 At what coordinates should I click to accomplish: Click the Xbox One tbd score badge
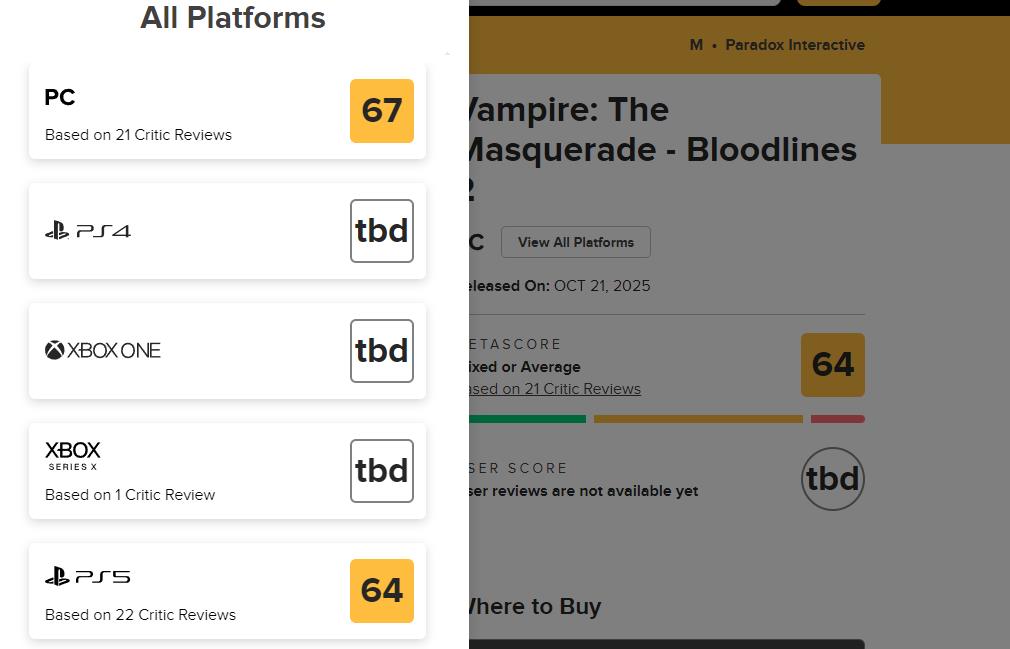[382, 351]
